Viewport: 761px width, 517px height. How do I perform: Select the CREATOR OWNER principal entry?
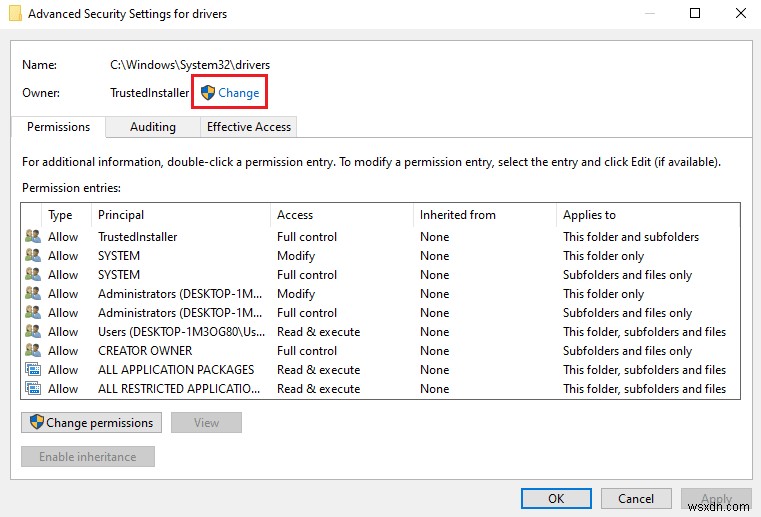tap(380, 350)
